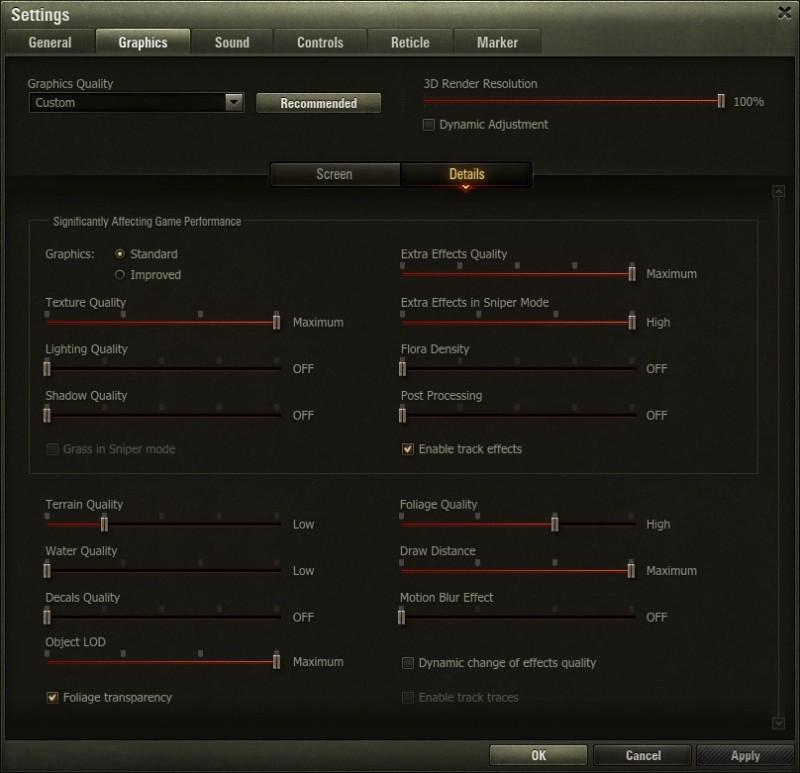Click the scrollbar down arrow
The width and height of the screenshot is (800, 773).
point(779,723)
